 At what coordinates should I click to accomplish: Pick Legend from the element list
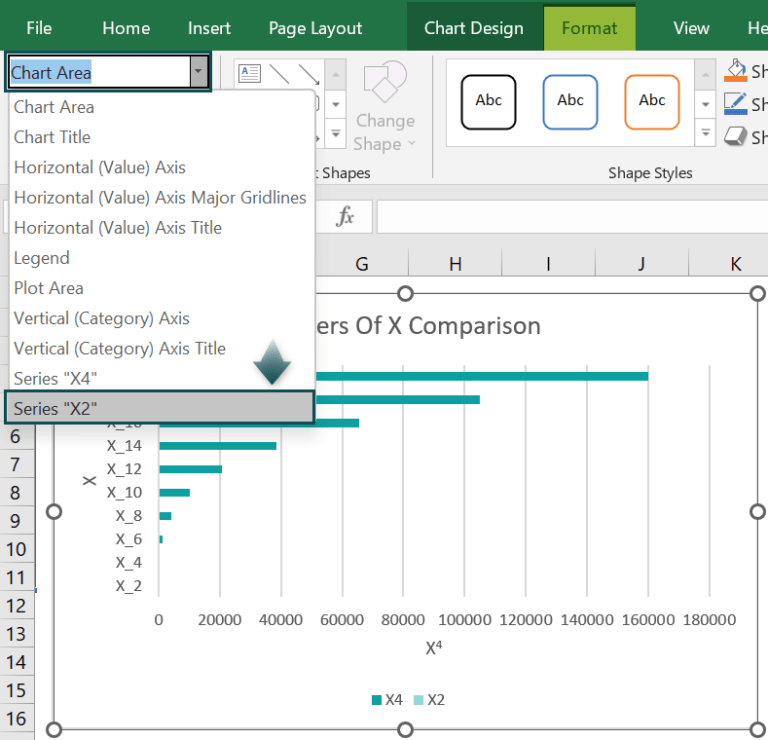[161, 258]
